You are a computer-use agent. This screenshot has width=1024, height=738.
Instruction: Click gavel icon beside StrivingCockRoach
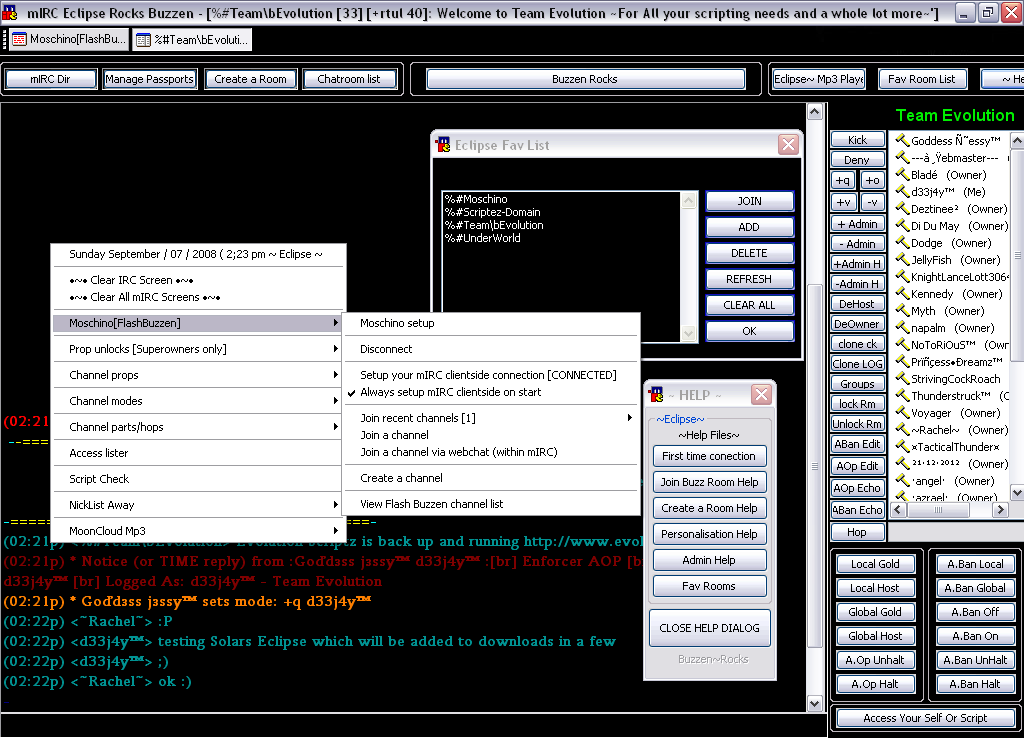(x=902, y=378)
